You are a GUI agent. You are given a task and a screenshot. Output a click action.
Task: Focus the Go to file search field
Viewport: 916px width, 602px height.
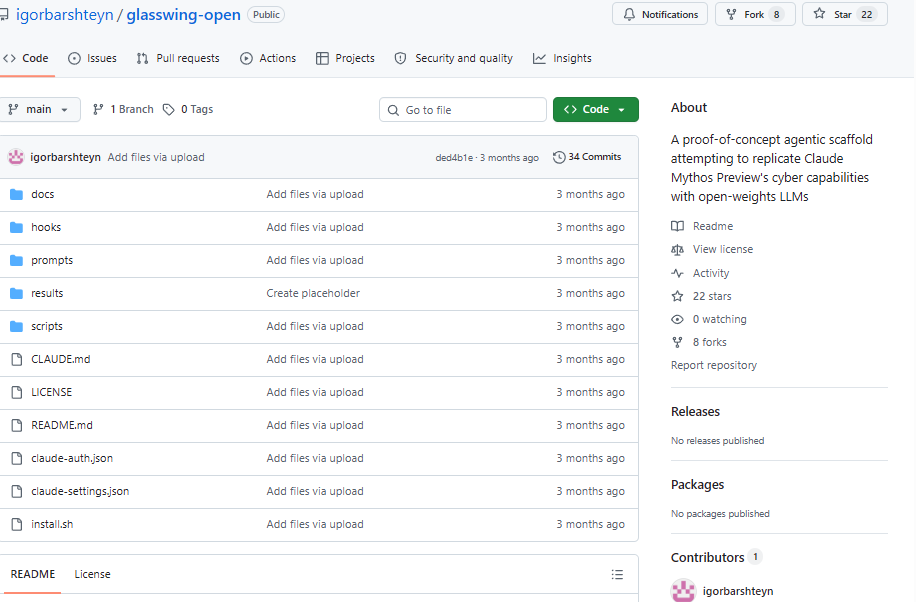[x=463, y=110]
